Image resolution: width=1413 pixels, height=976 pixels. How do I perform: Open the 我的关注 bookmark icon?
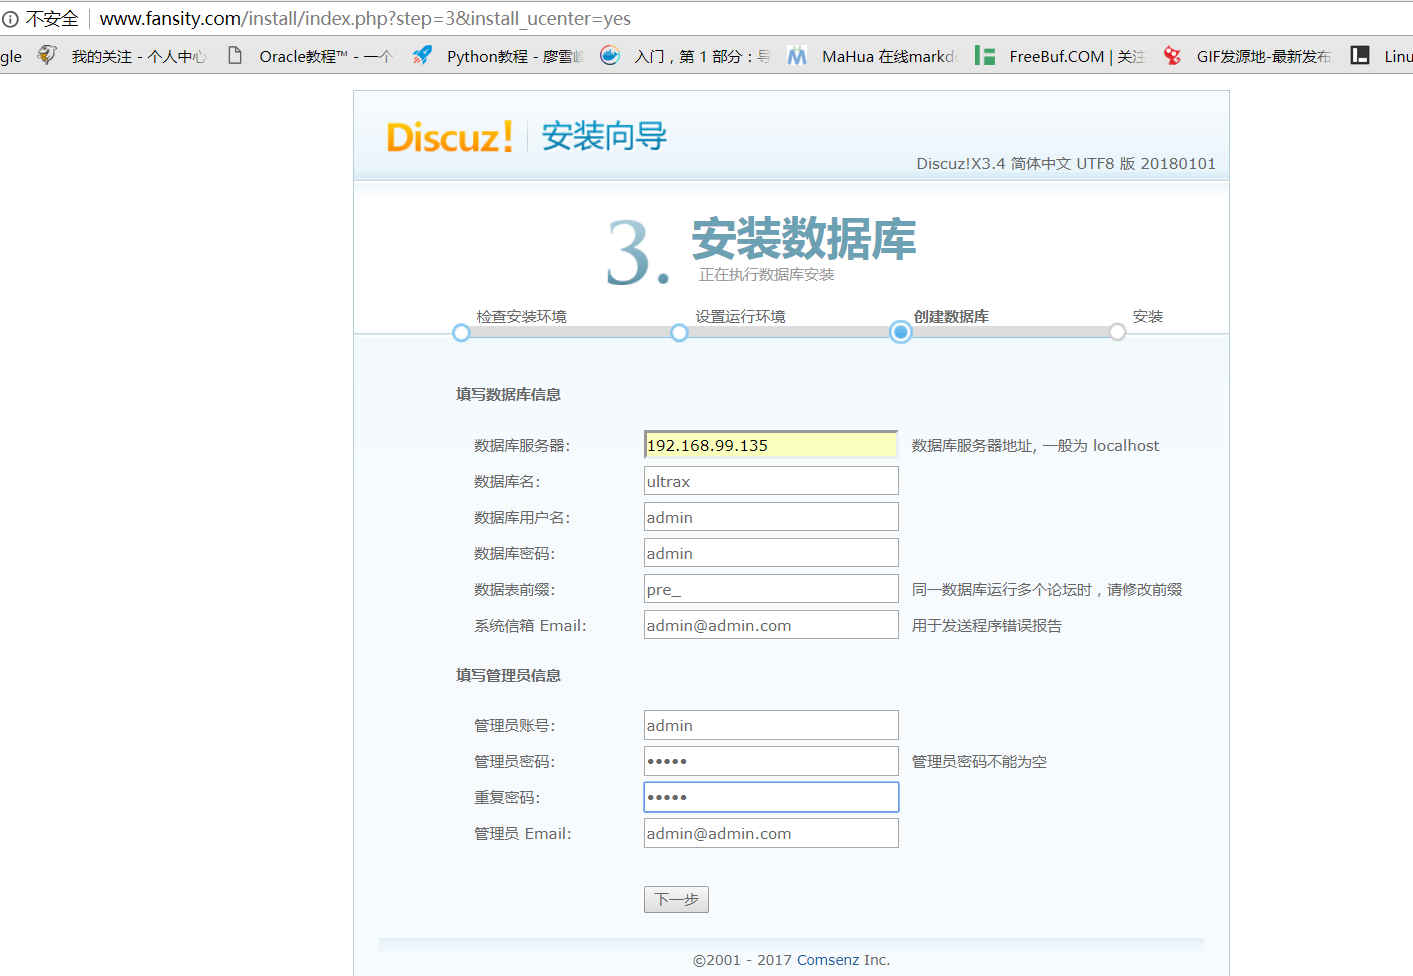coord(47,55)
